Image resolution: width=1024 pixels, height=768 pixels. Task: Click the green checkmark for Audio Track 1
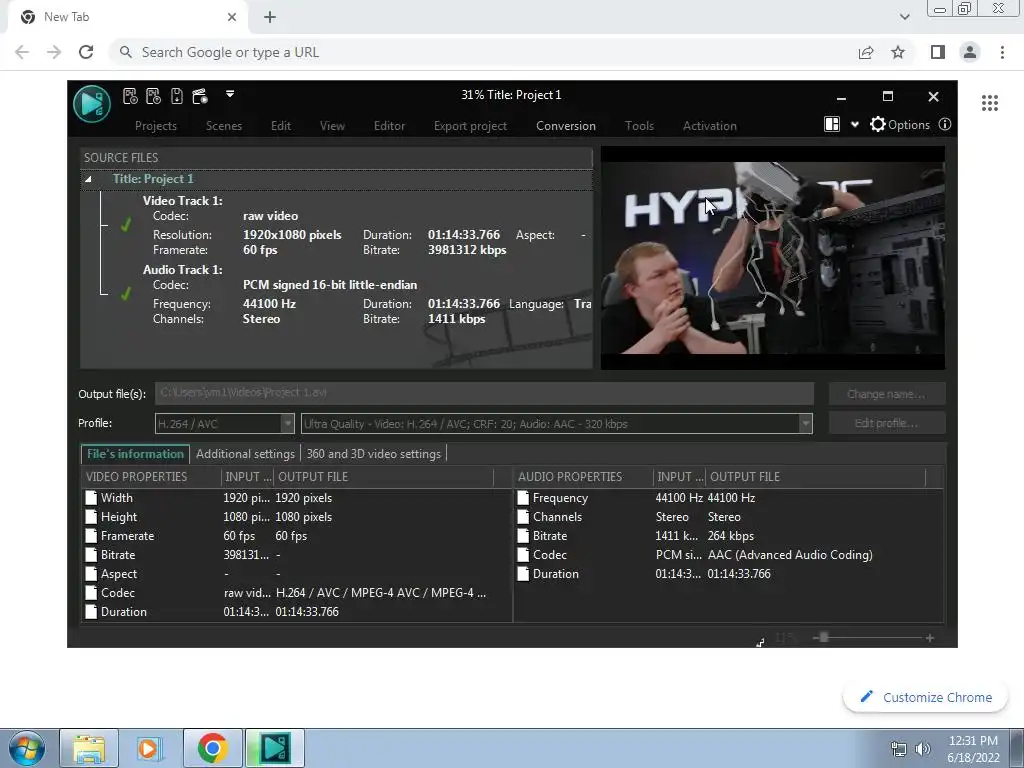[x=126, y=294]
